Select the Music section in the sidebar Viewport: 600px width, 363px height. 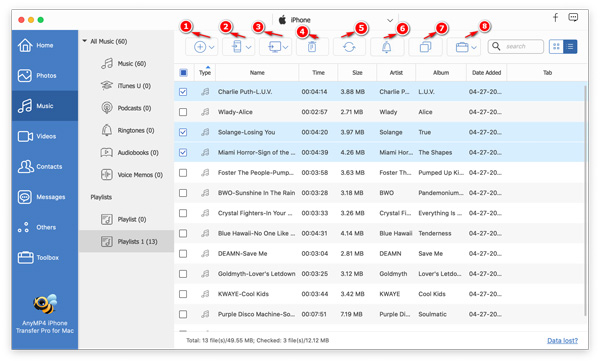point(44,106)
